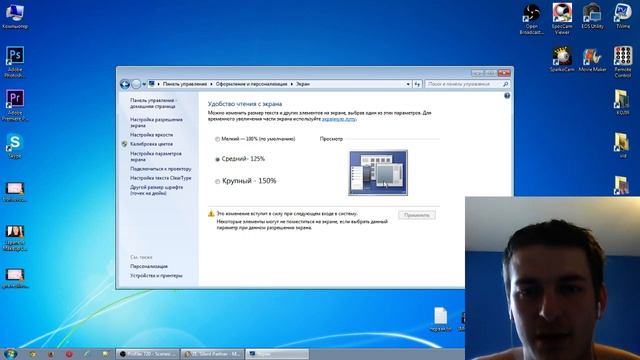Click the Применить button
640x360 pixels.
417,215
